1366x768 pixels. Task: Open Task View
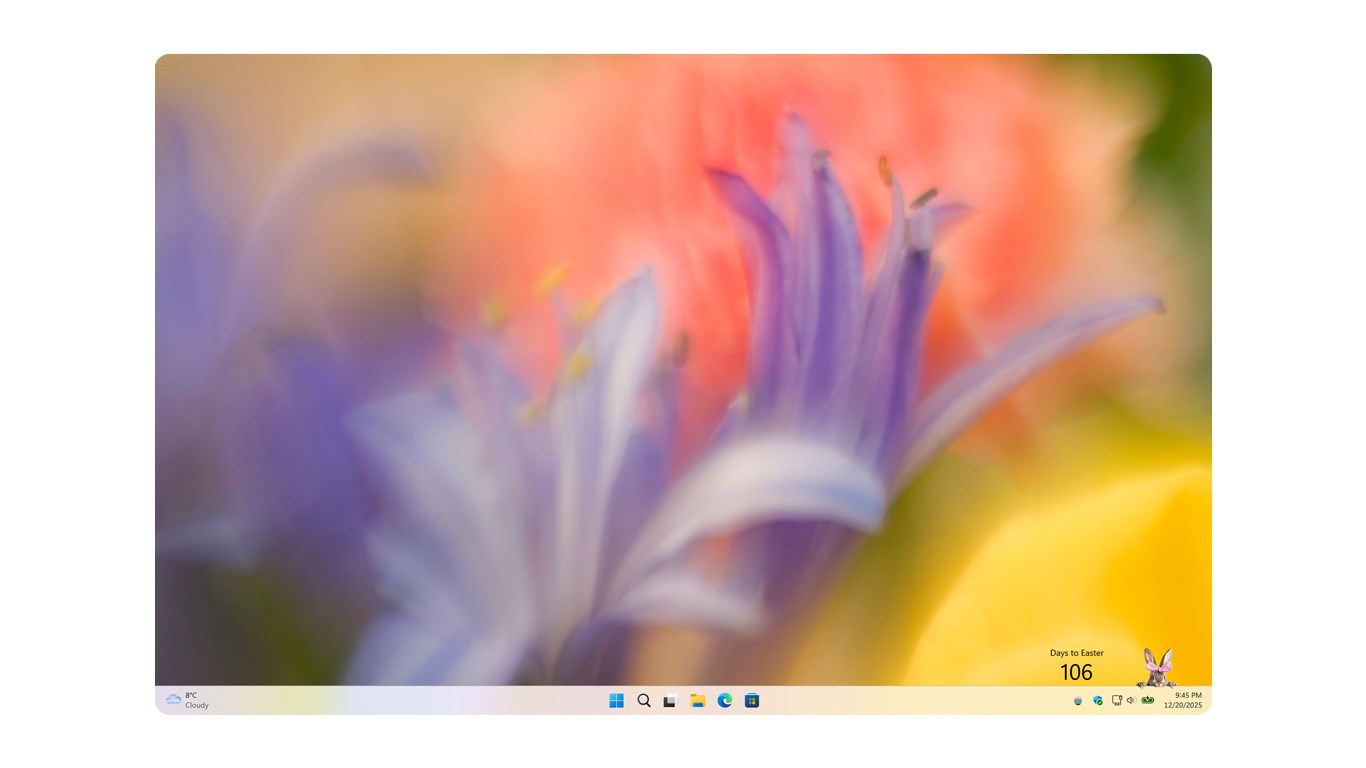[x=669, y=700]
